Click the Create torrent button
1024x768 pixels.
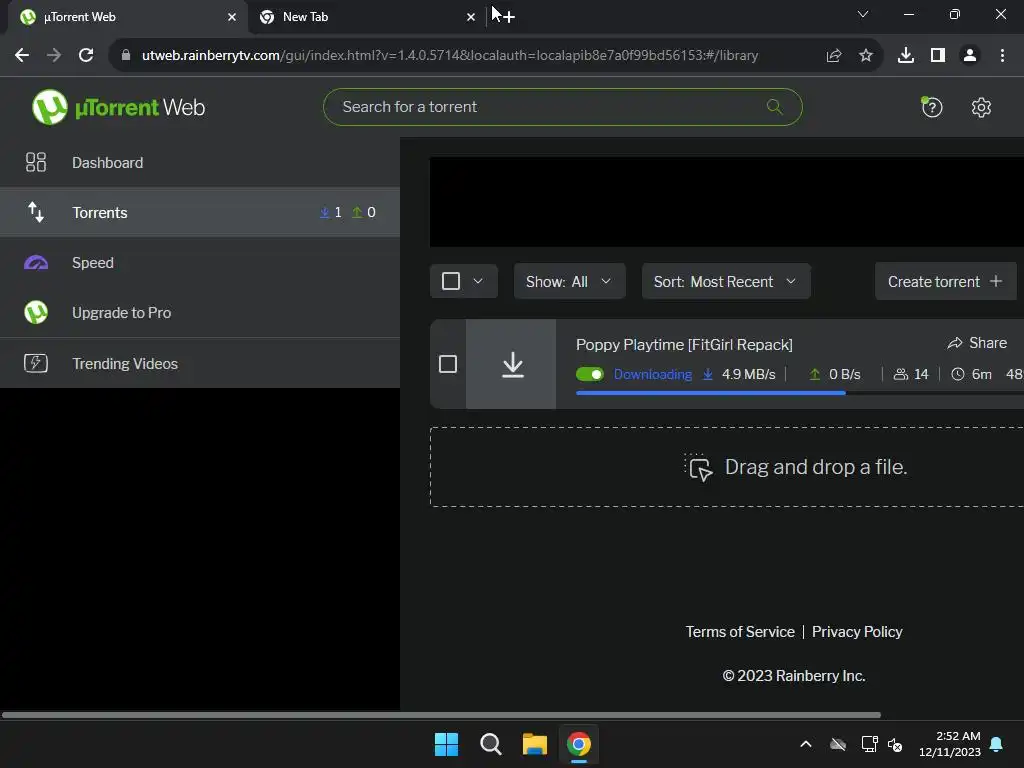coord(945,281)
